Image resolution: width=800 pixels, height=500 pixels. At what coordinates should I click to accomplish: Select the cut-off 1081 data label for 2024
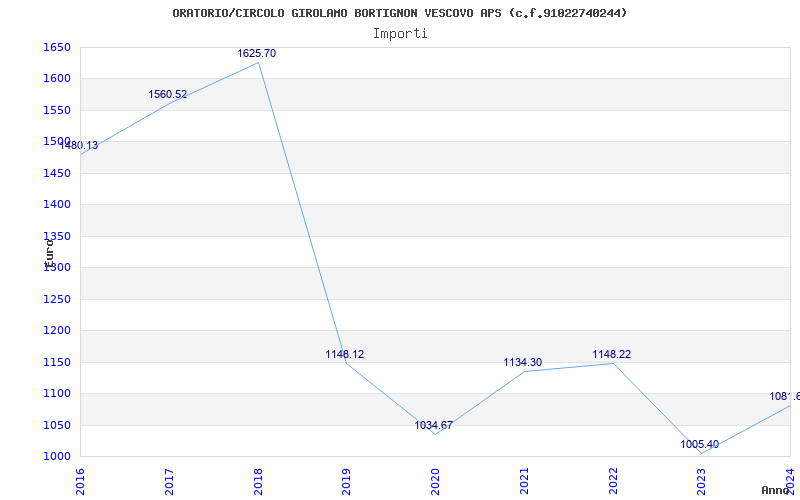785,396
